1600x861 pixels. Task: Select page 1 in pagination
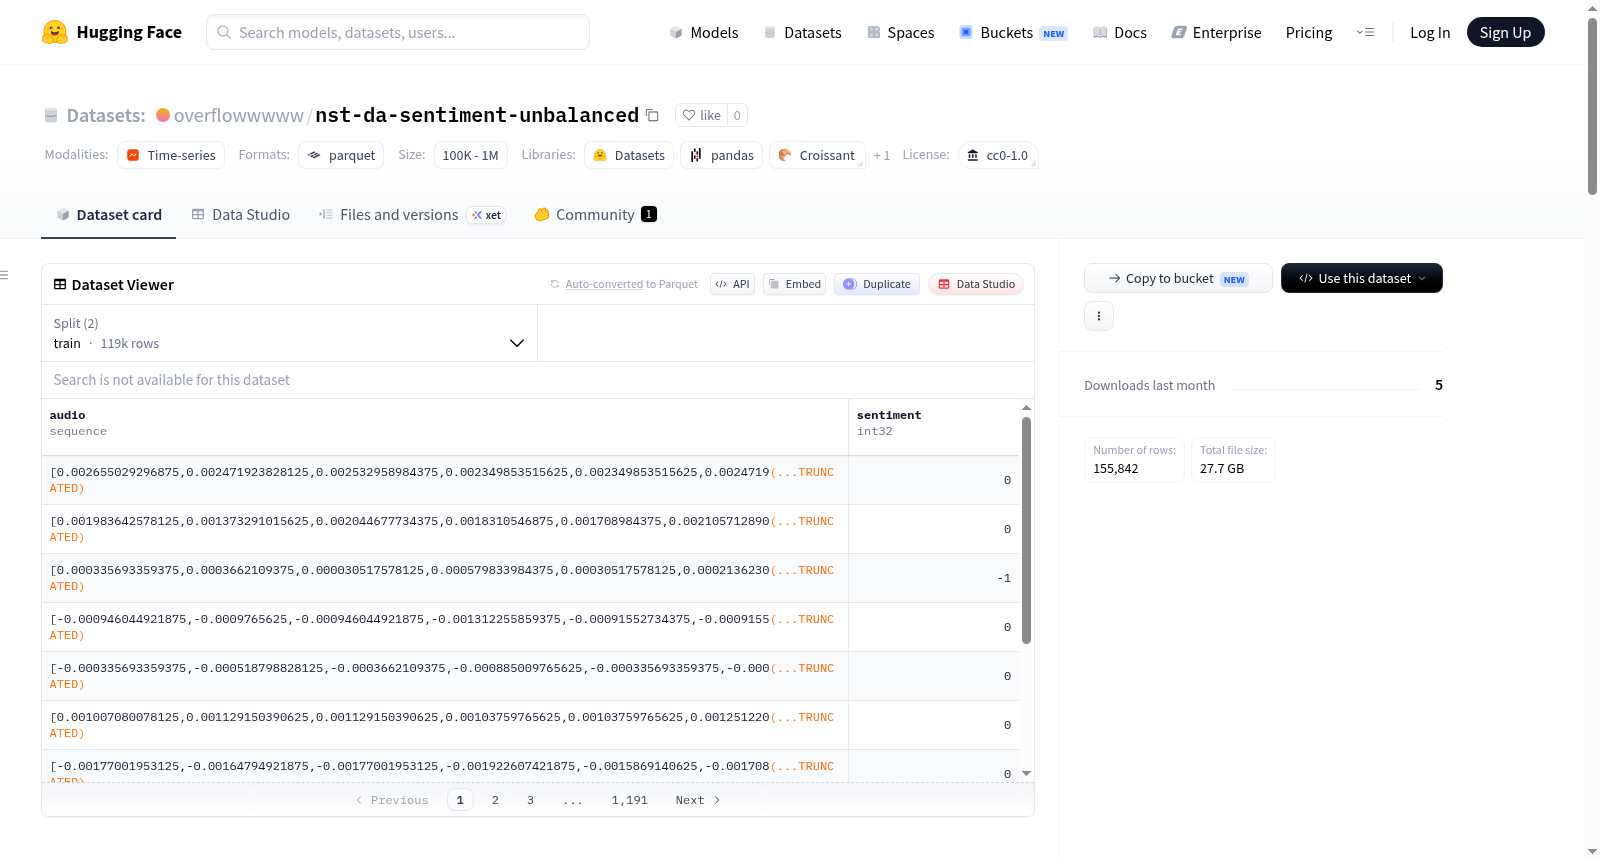[460, 800]
